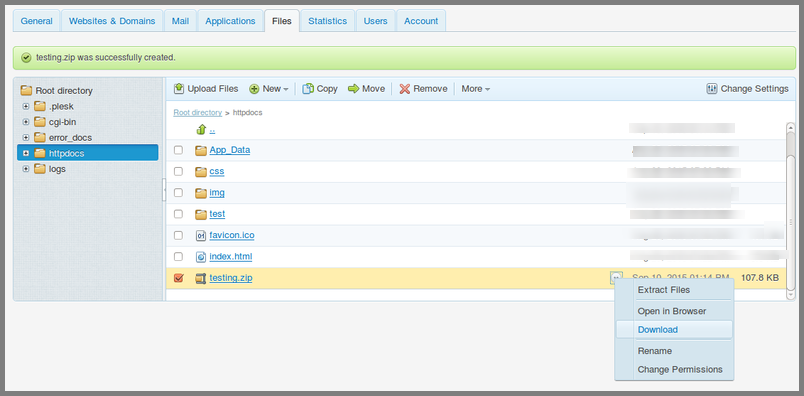This screenshot has height=396, width=804.
Task: Click the green Move arrow icon
Action: click(353, 89)
